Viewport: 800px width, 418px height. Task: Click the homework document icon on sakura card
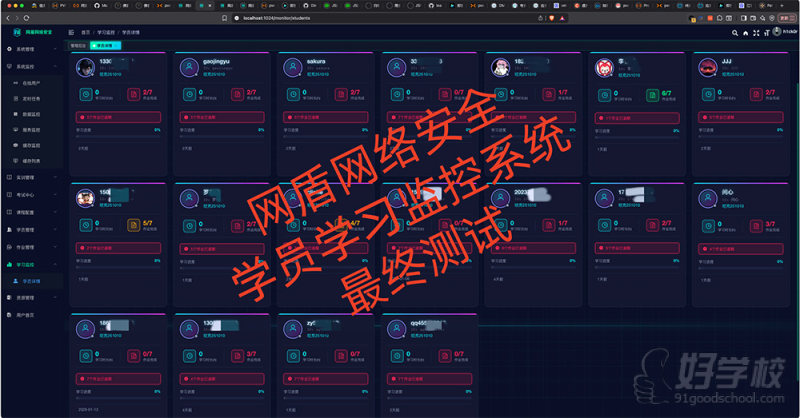(x=341, y=94)
